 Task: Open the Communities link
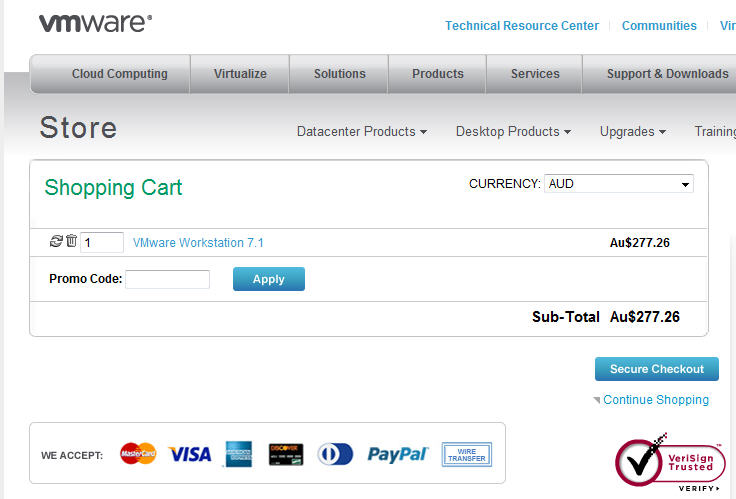click(659, 25)
